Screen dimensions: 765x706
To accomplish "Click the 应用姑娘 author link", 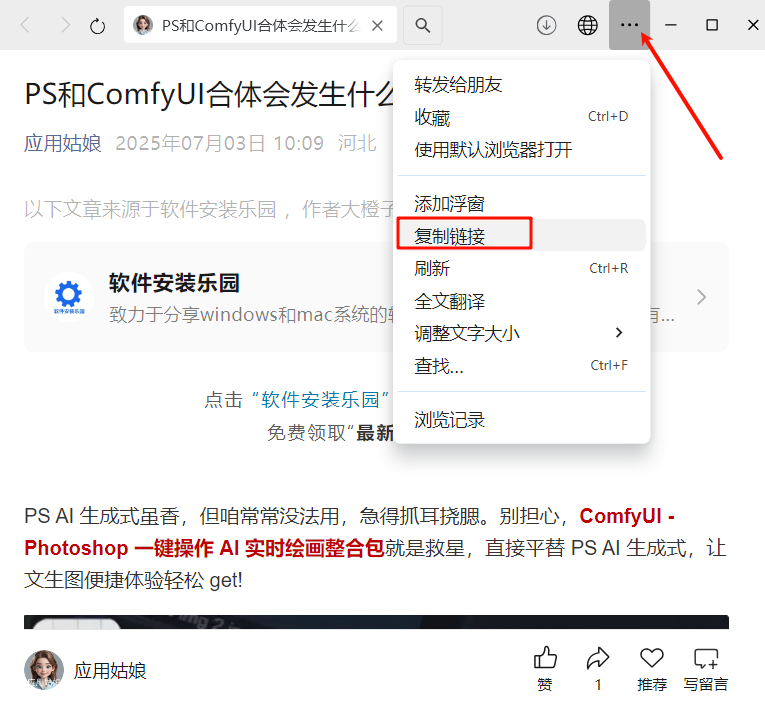I will [63, 143].
